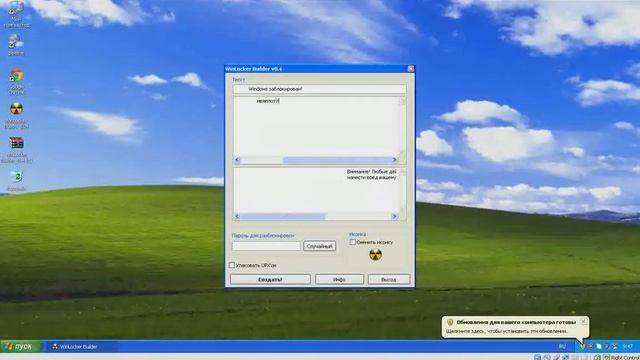Click the red security alert tray icon
640x360 pixels.
point(591,347)
